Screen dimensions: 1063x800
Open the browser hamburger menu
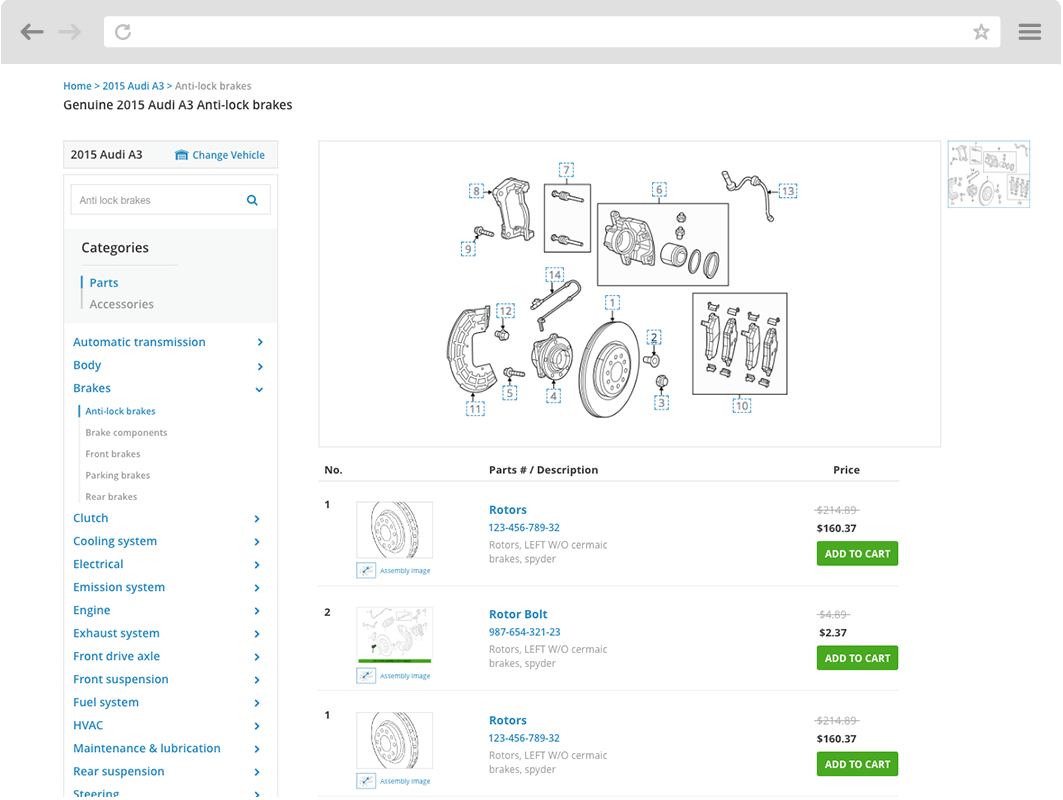pos(1030,32)
